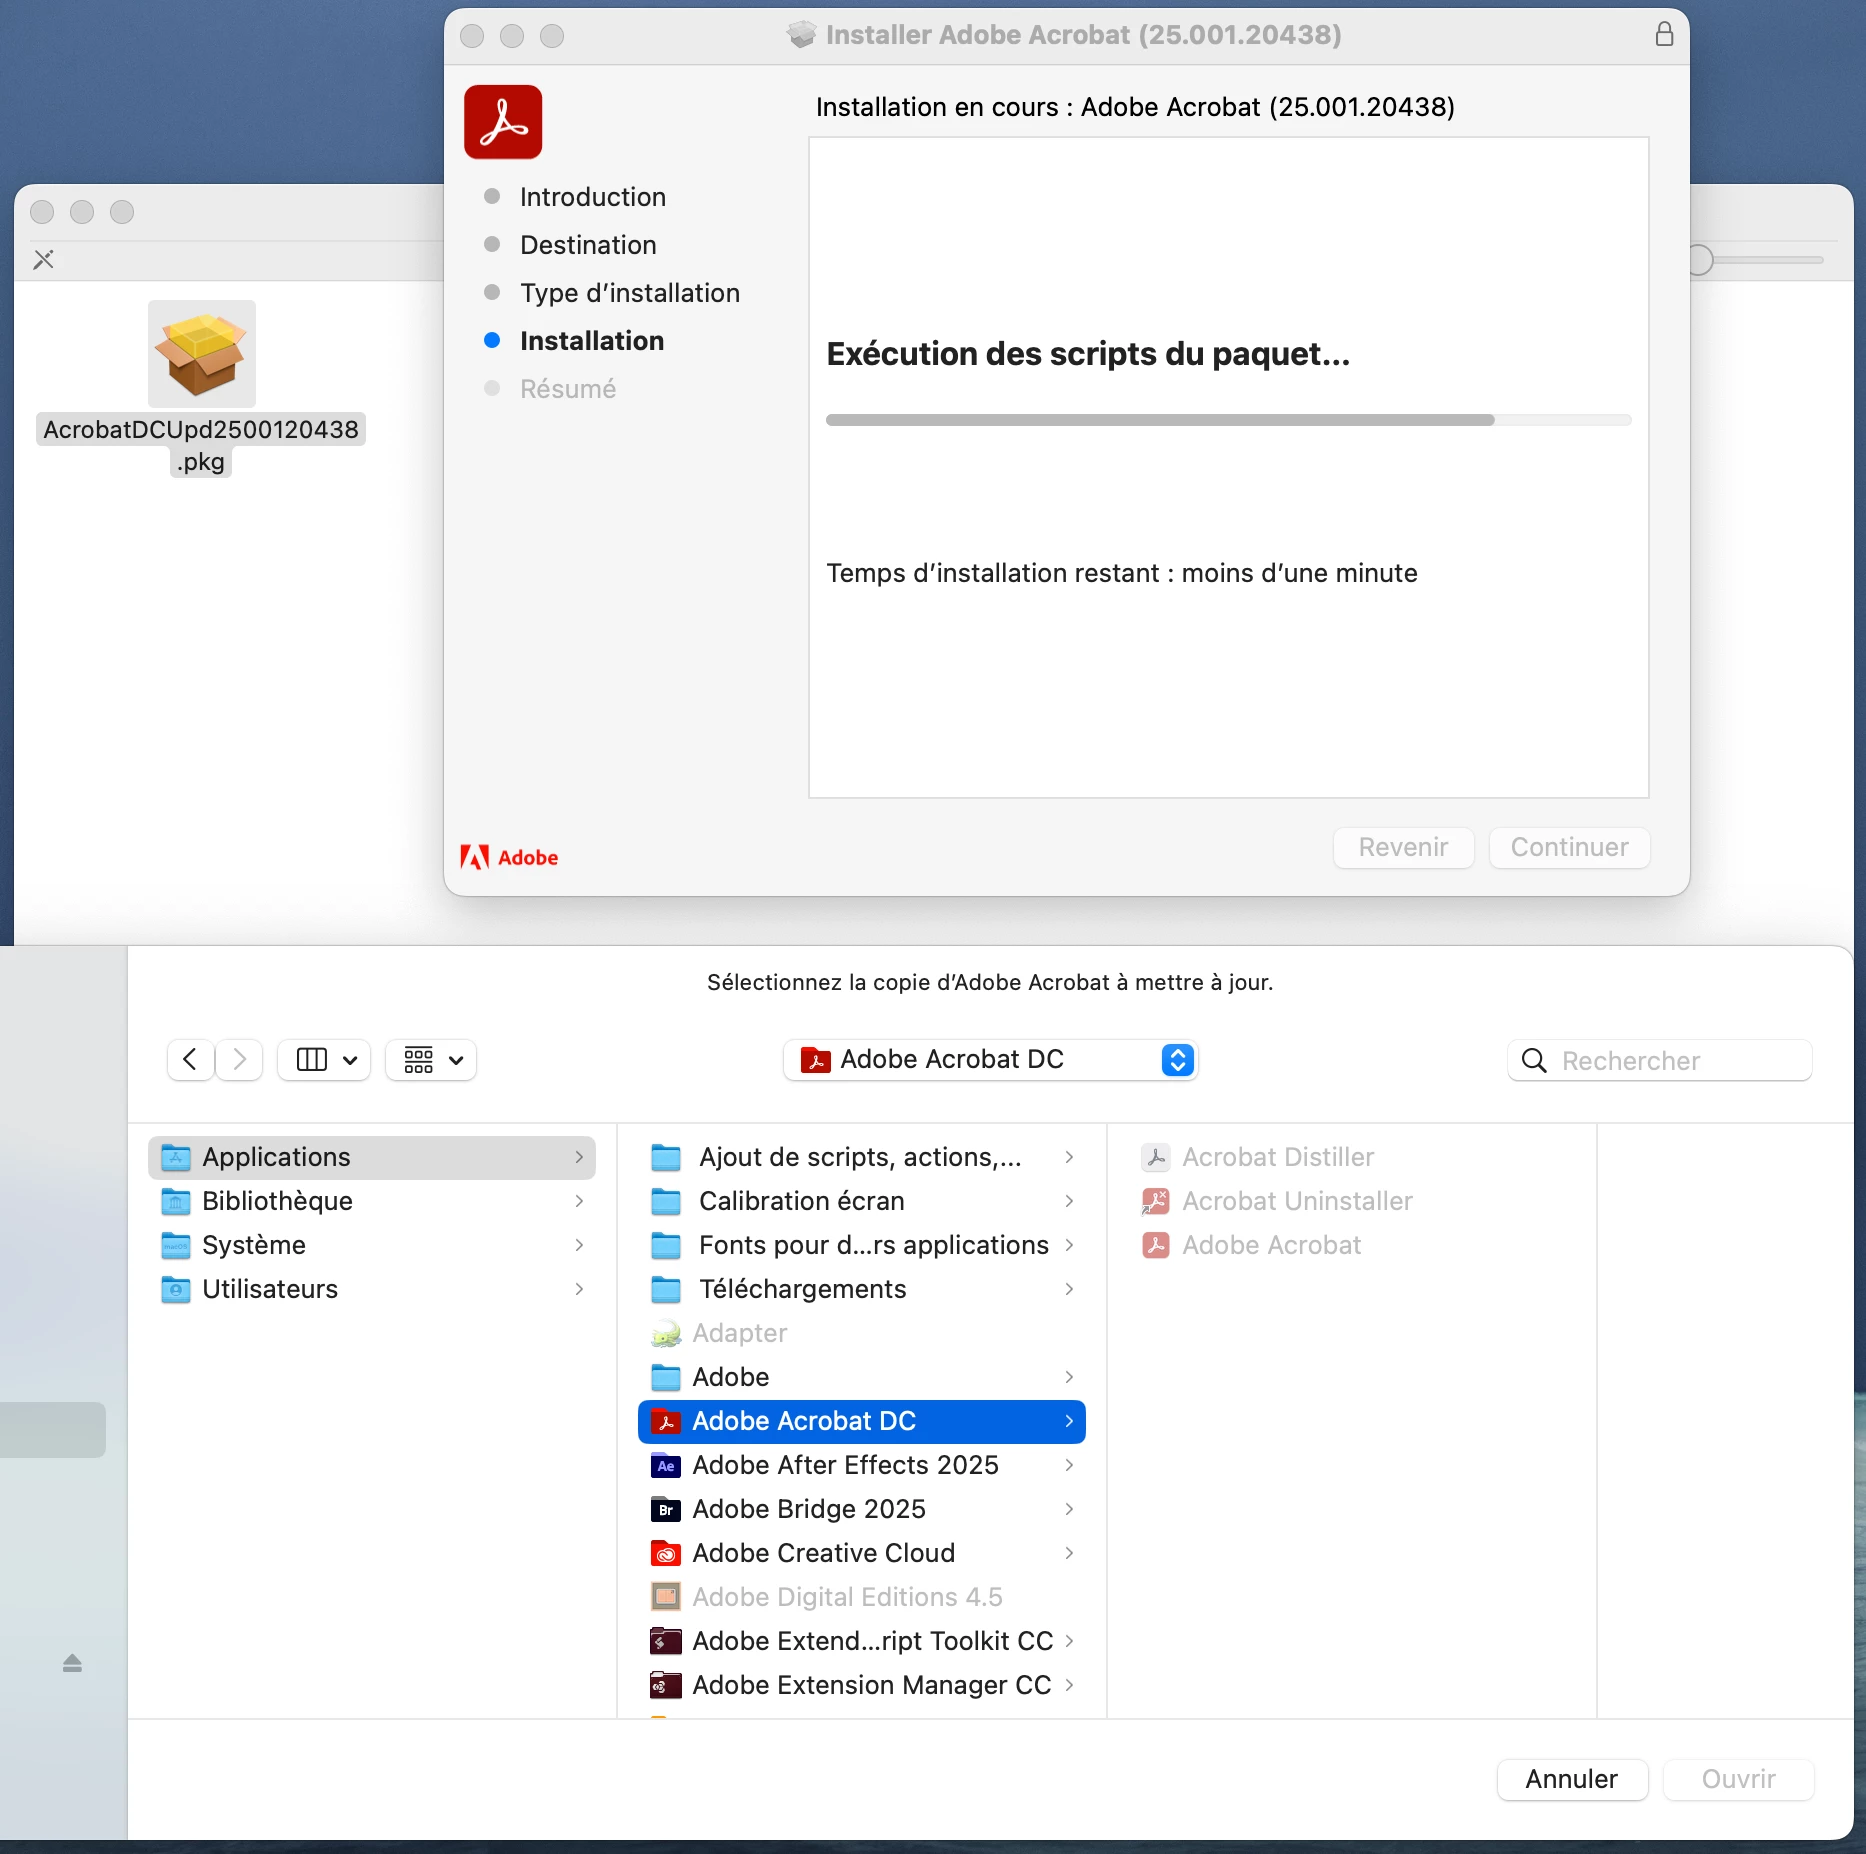Expand Calibration écran folder chevron
Viewport: 1866px width, 1854px height.
1069,1201
